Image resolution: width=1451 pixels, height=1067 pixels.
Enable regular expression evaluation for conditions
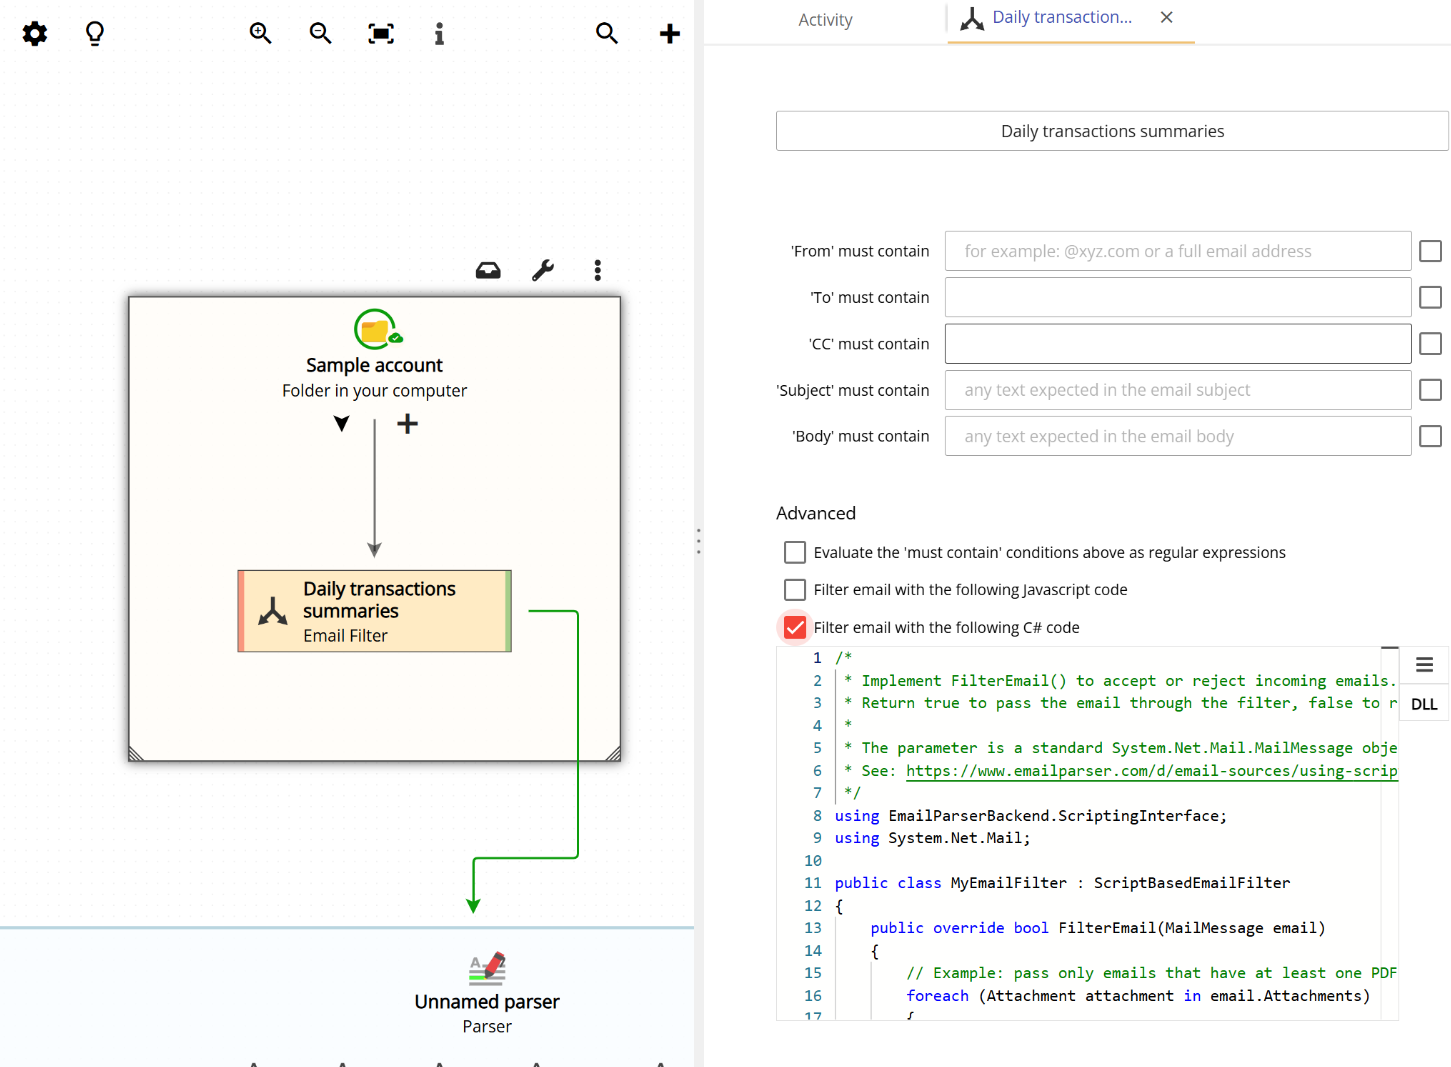(x=794, y=551)
